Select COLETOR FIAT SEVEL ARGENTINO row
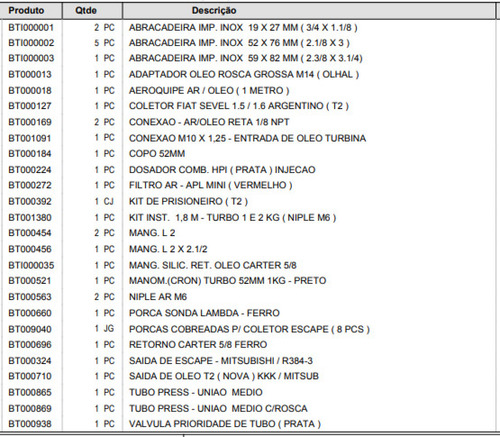 pos(249,106)
